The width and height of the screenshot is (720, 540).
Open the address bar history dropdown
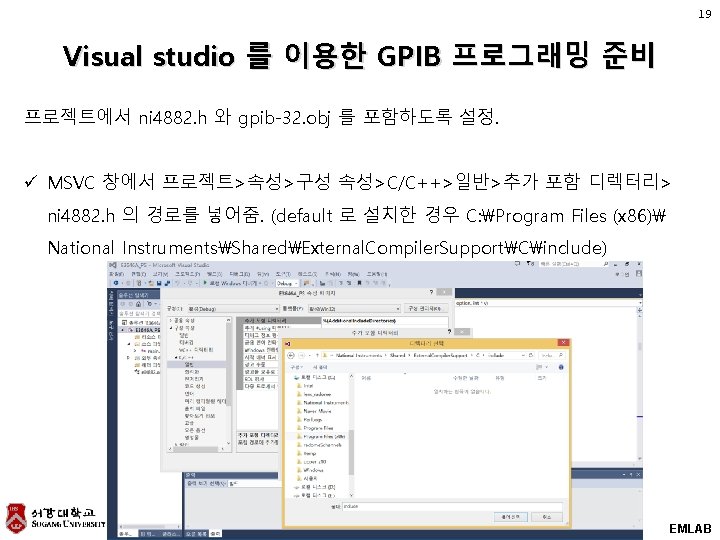point(523,355)
